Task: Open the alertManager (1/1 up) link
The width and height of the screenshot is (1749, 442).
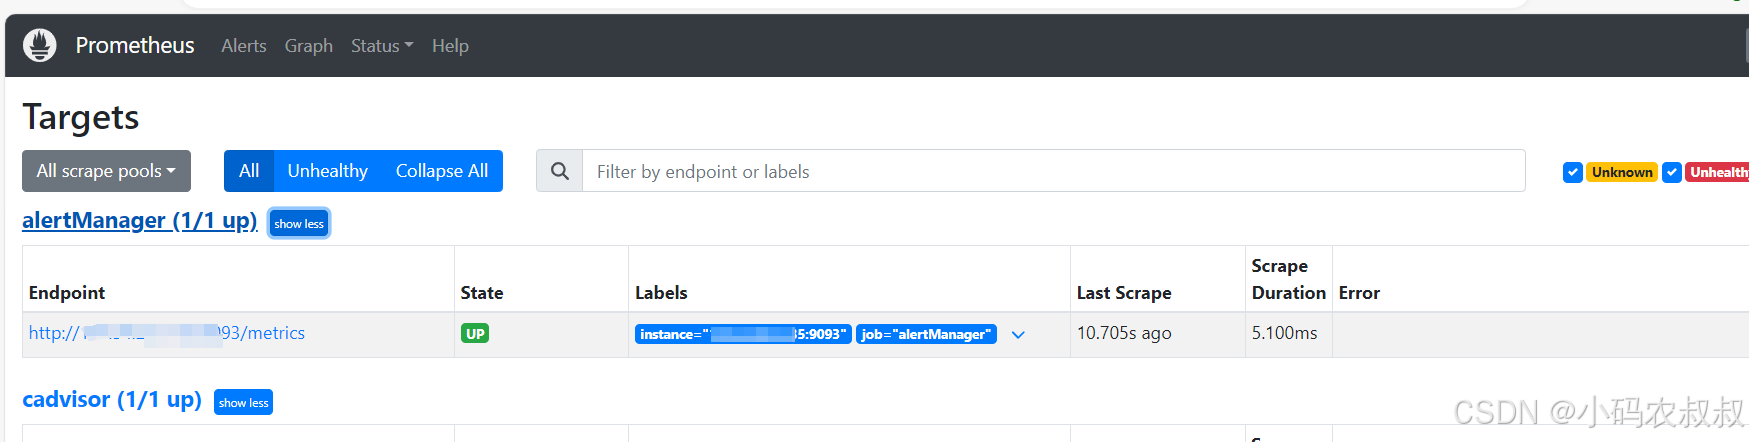Action: pyautogui.click(x=140, y=220)
